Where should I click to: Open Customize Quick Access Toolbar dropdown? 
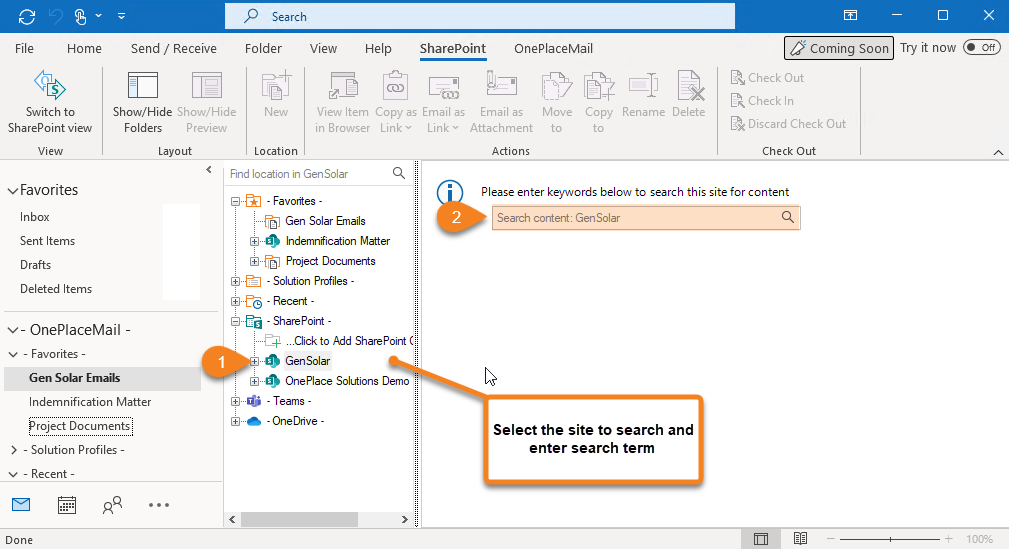coord(121,17)
